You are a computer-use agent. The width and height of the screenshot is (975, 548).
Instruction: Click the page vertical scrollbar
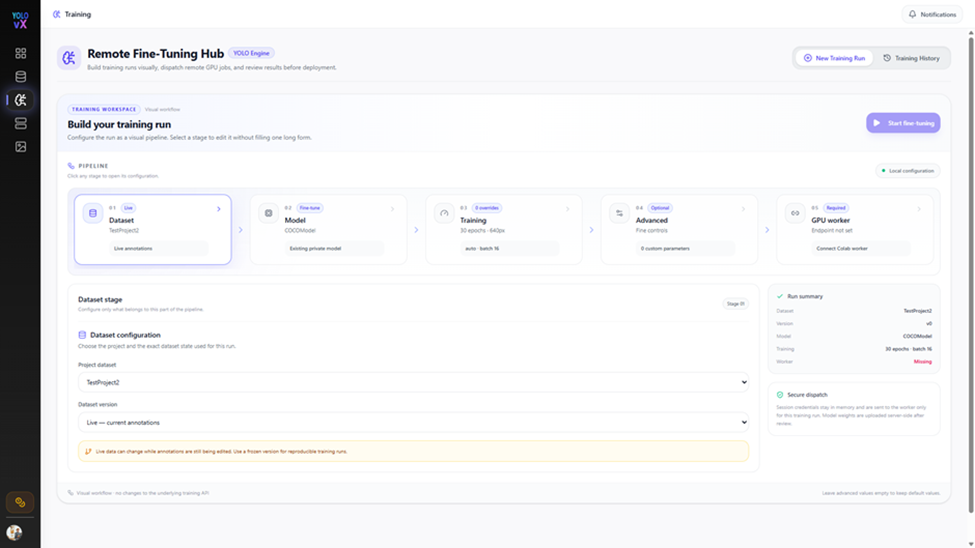pos(971,274)
